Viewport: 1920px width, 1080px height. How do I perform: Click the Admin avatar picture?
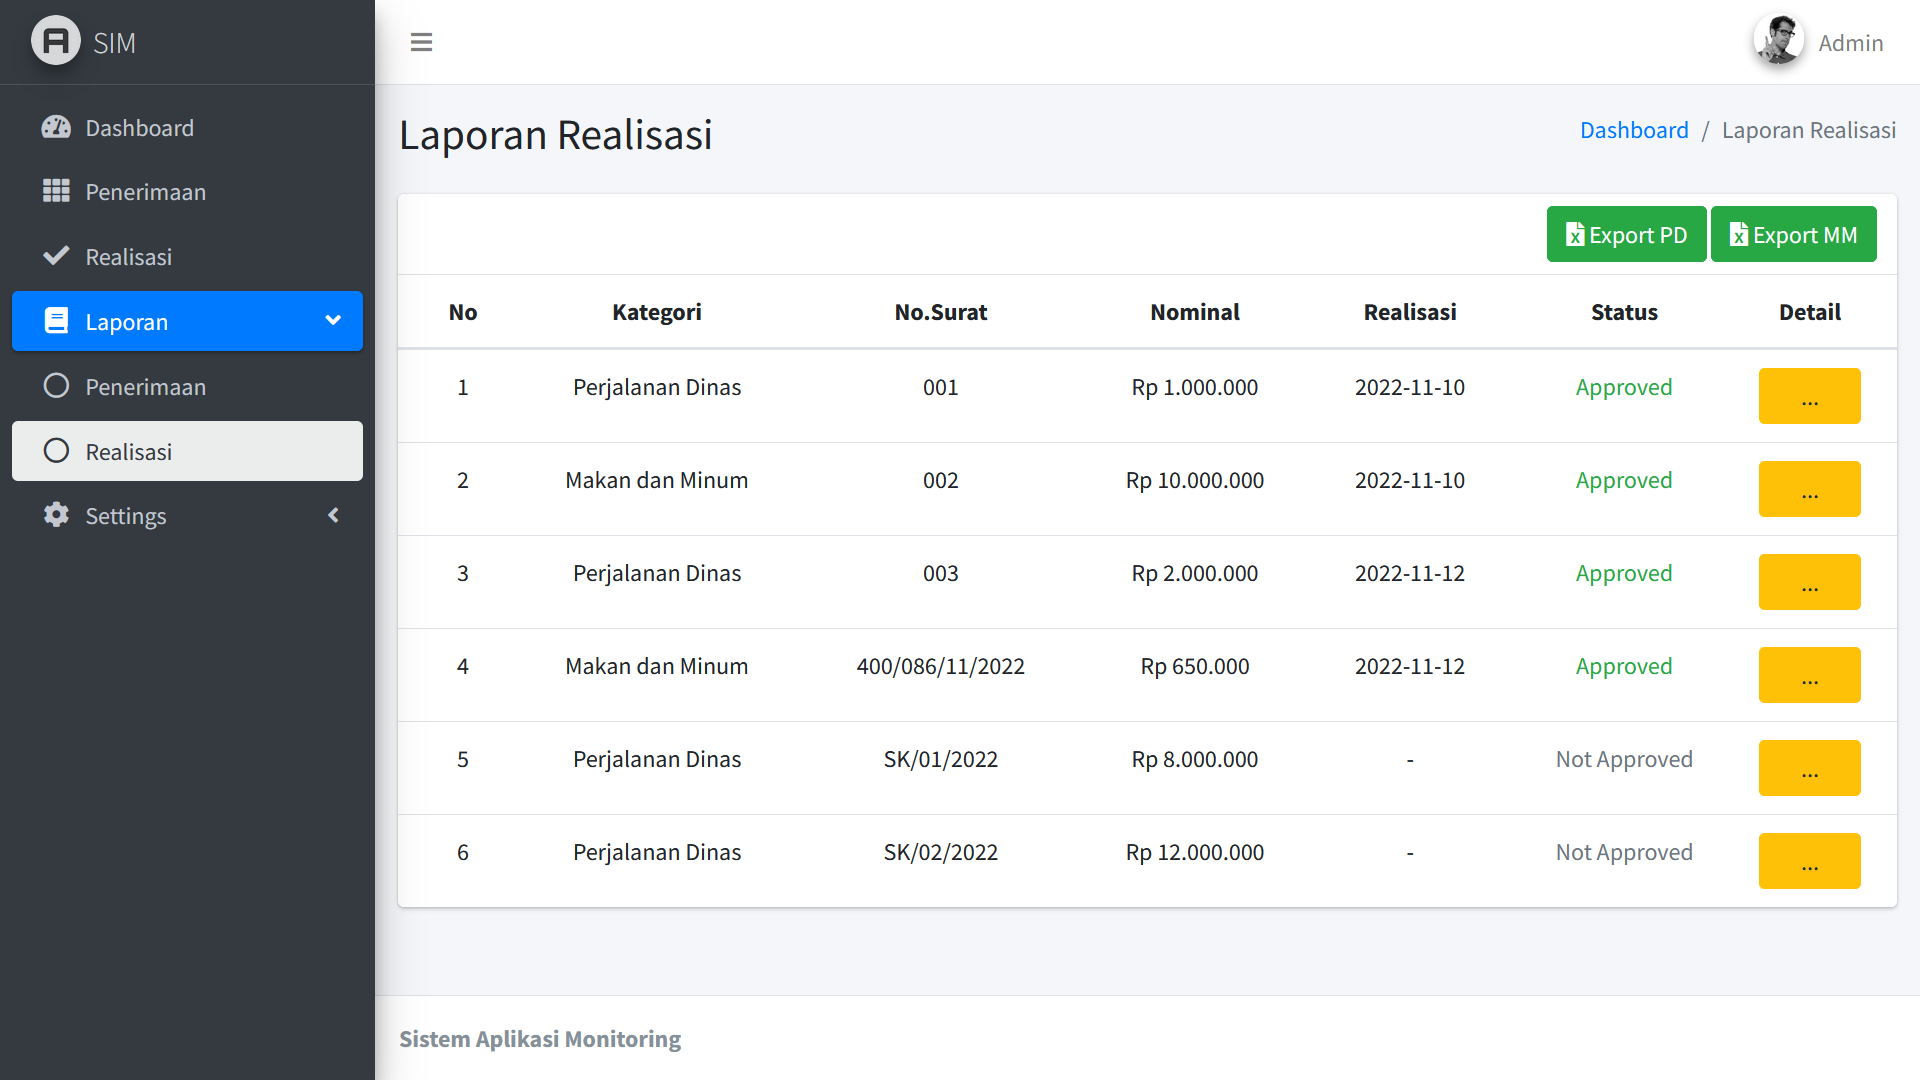1778,41
